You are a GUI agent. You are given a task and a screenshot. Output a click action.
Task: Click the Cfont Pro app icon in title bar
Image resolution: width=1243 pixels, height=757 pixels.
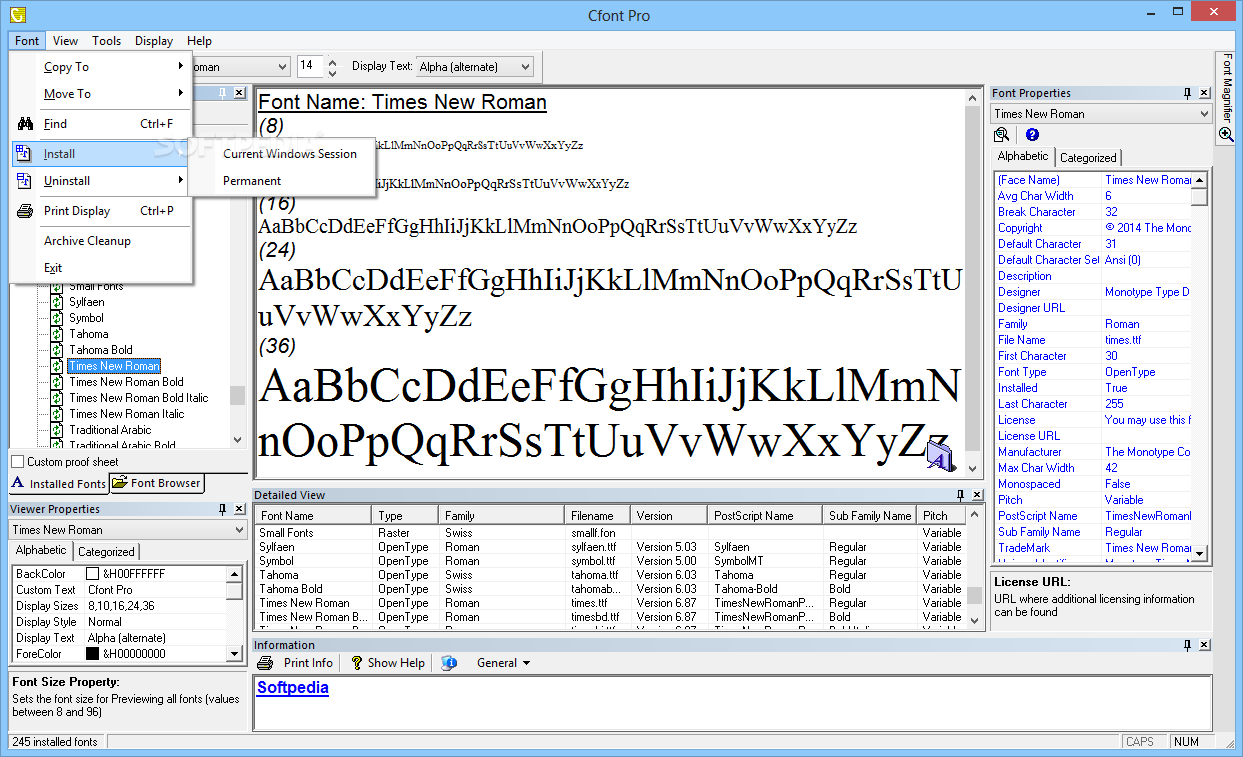[16, 14]
